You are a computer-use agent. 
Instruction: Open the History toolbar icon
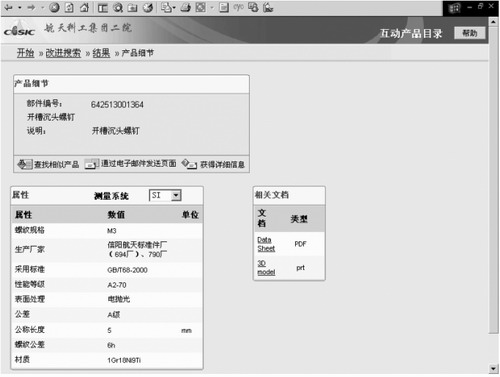pos(148,7)
